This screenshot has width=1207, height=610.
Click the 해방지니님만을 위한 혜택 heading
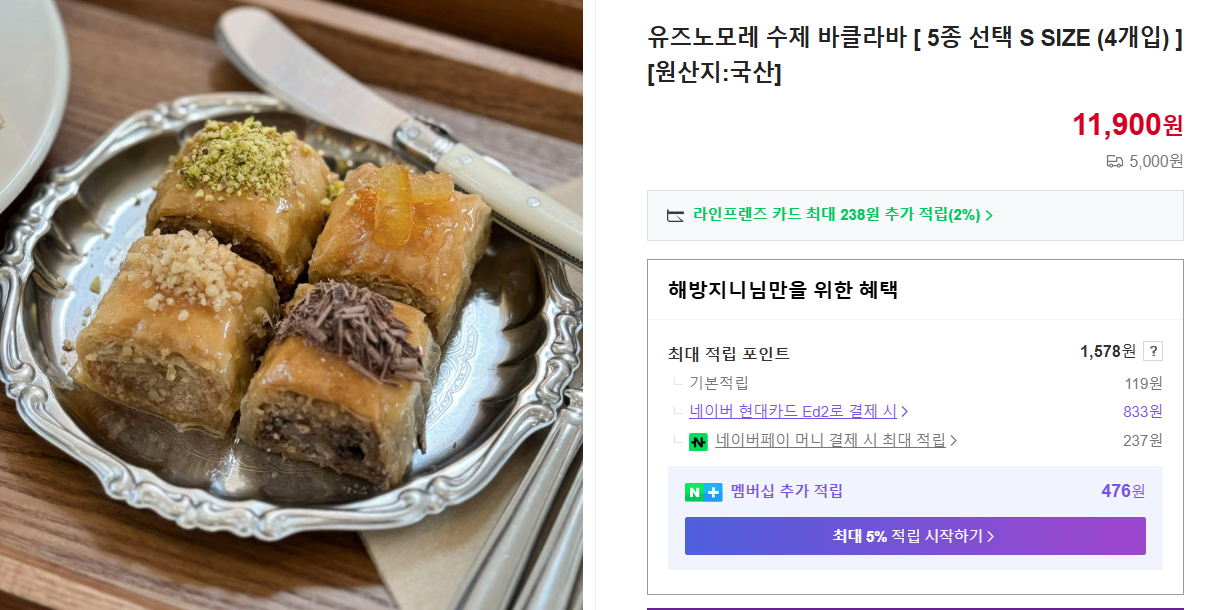[x=783, y=290]
